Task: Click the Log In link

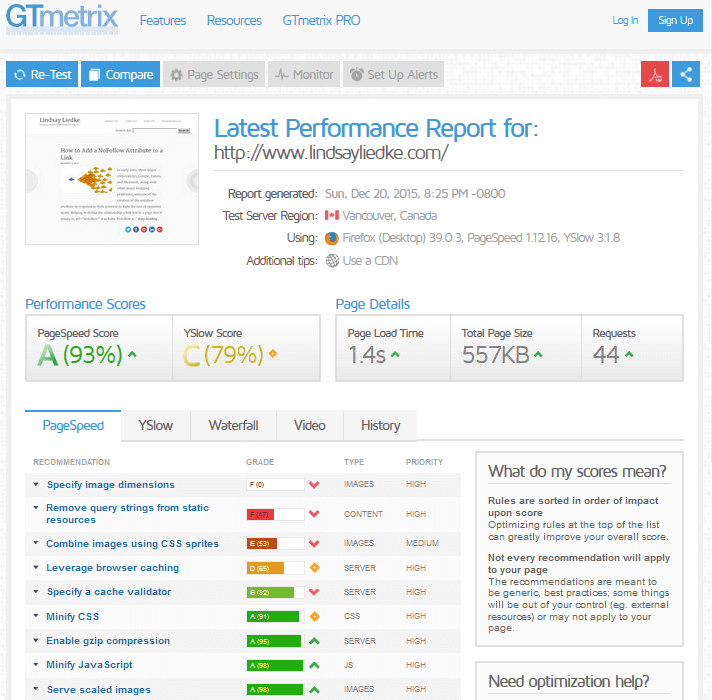Action: (x=625, y=20)
